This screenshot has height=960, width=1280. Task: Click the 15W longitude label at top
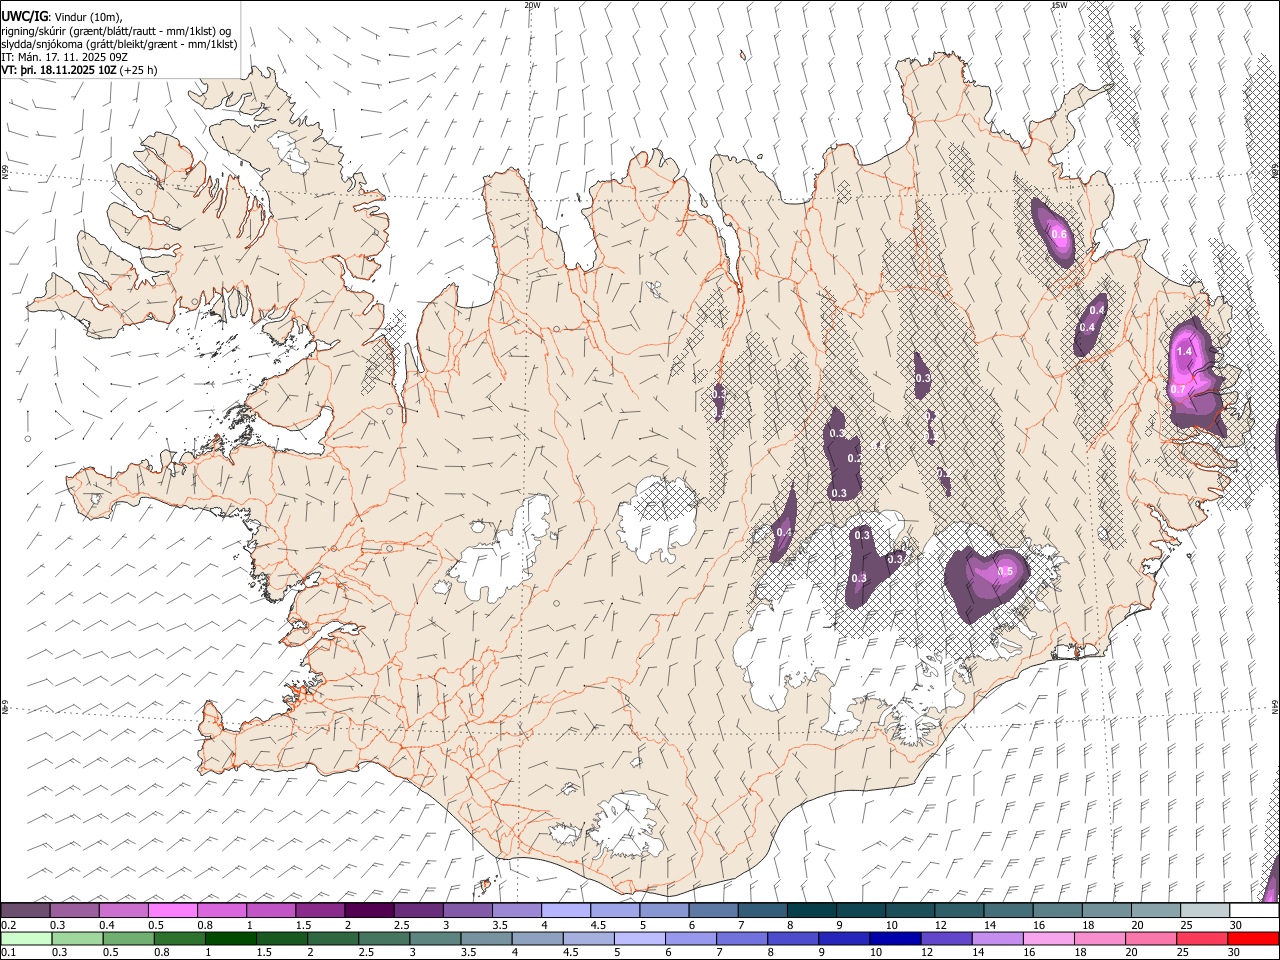pyautogui.click(x=1059, y=5)
